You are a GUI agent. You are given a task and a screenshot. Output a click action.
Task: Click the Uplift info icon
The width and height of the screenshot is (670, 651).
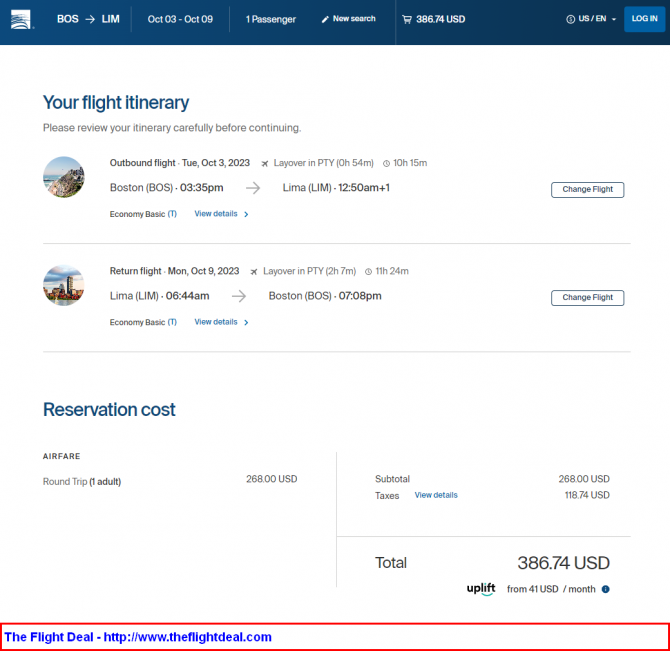(x=605, y=589)
